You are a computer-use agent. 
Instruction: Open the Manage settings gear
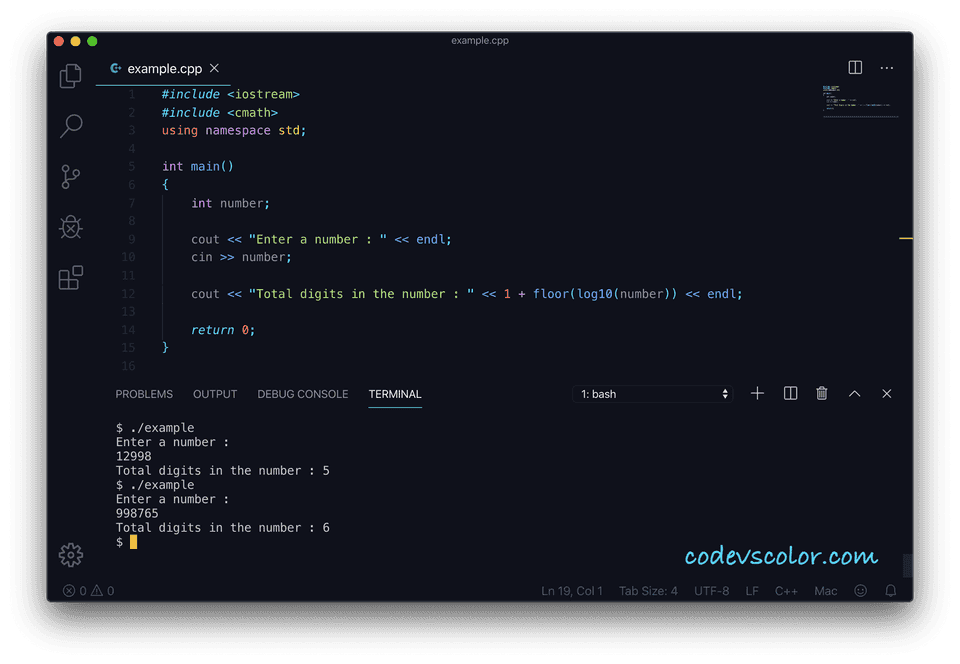tap(70, 555)
